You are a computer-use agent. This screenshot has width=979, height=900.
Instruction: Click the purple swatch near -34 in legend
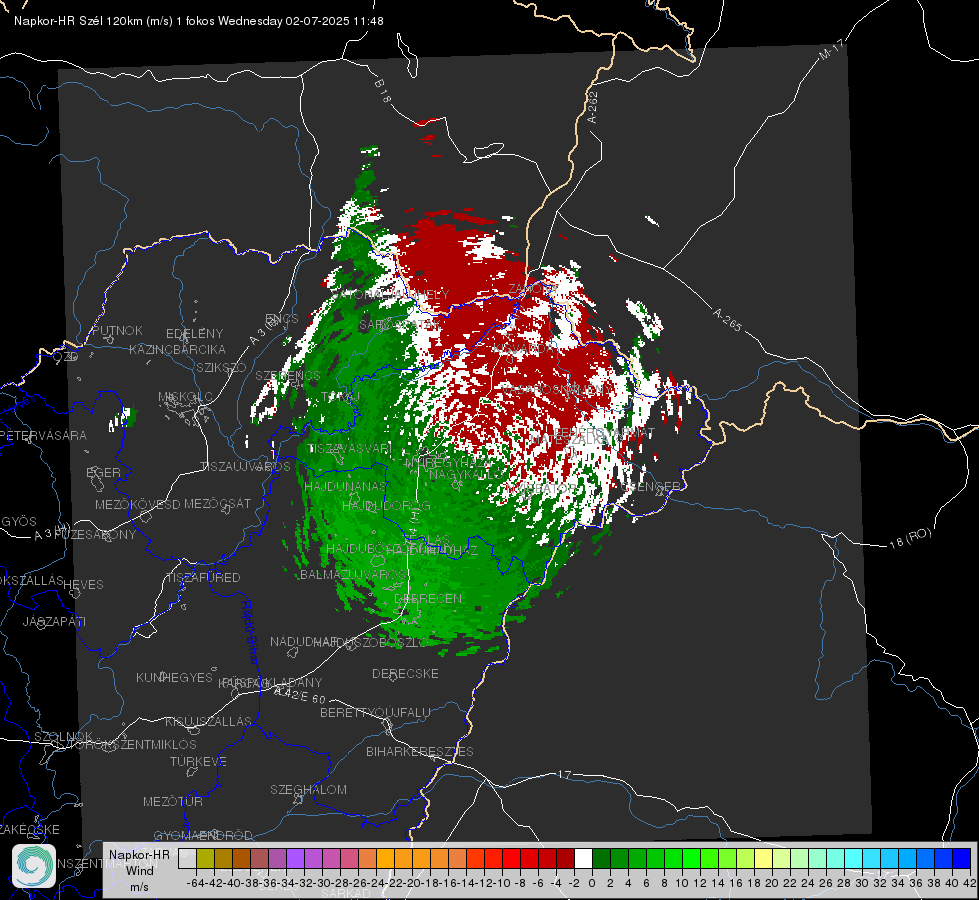(295, 858)
